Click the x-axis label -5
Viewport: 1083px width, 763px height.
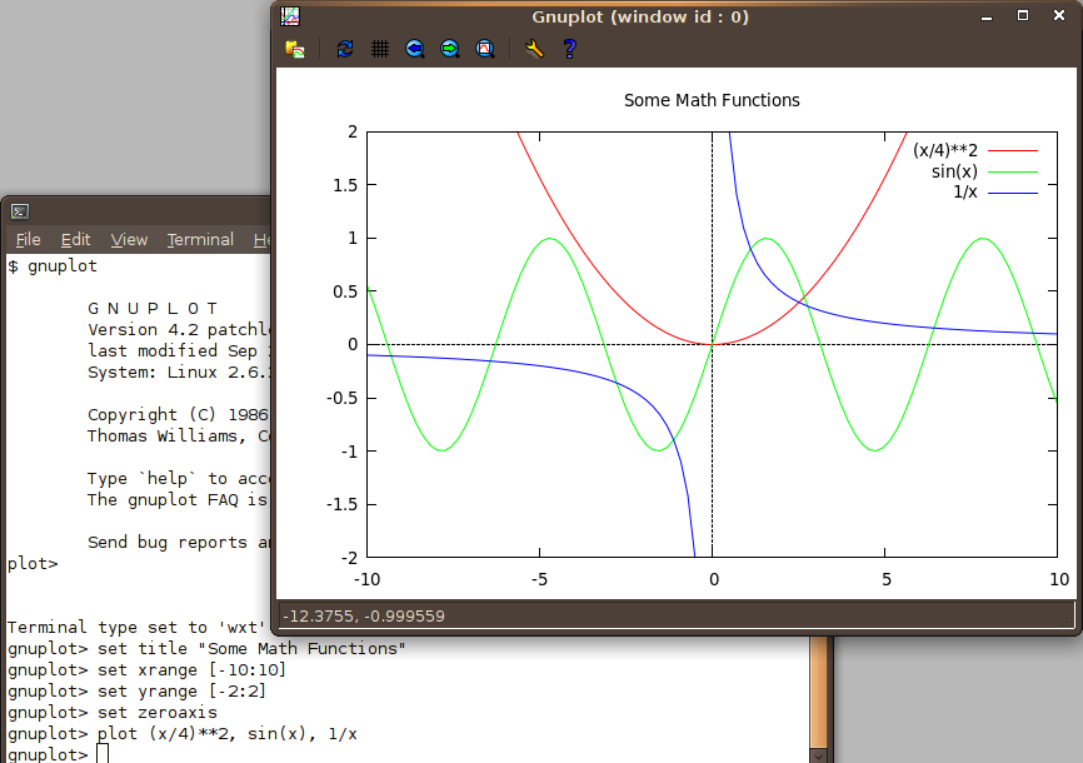pos(539,579)
